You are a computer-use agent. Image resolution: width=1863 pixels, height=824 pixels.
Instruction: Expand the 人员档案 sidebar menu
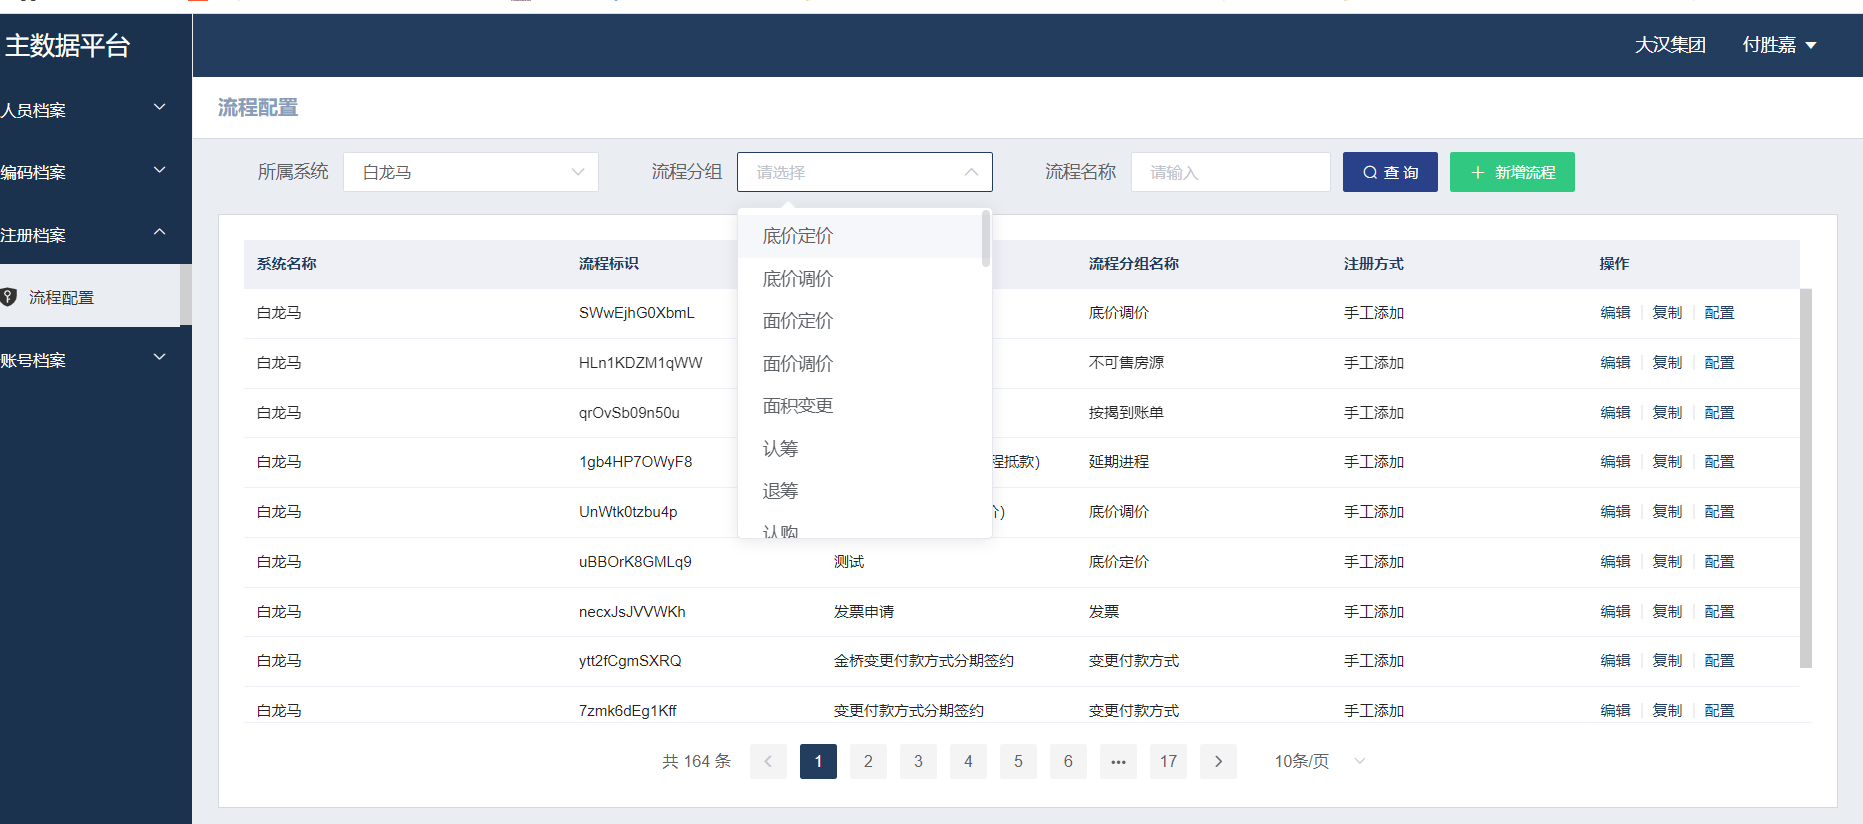coord(96,109)
